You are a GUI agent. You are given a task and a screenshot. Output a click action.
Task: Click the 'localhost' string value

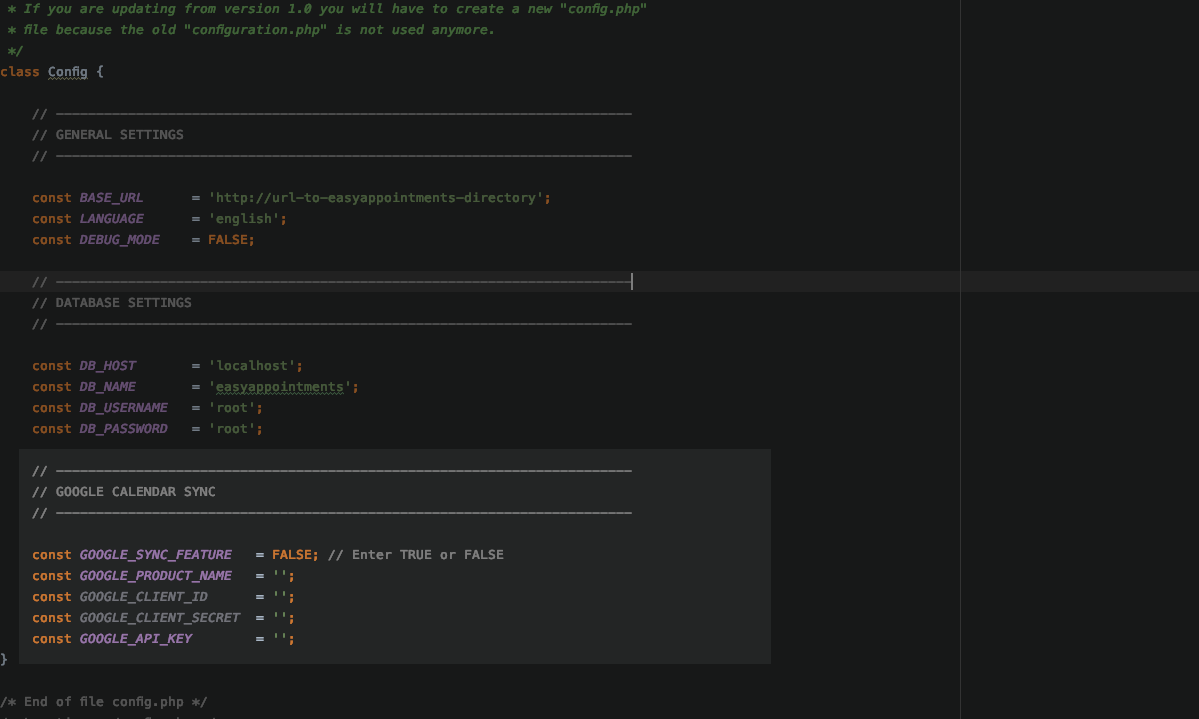tap(254, 366)
